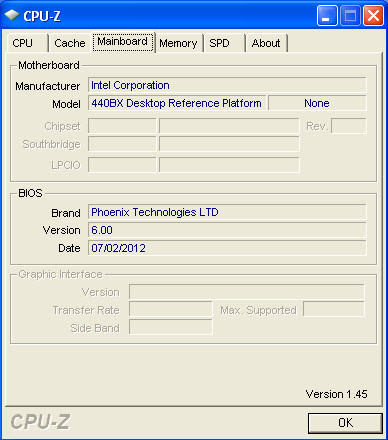The image size is (388, 440).
Task: Click the BIOS date 07/02/2012 field
Action: tap(227, 248)
